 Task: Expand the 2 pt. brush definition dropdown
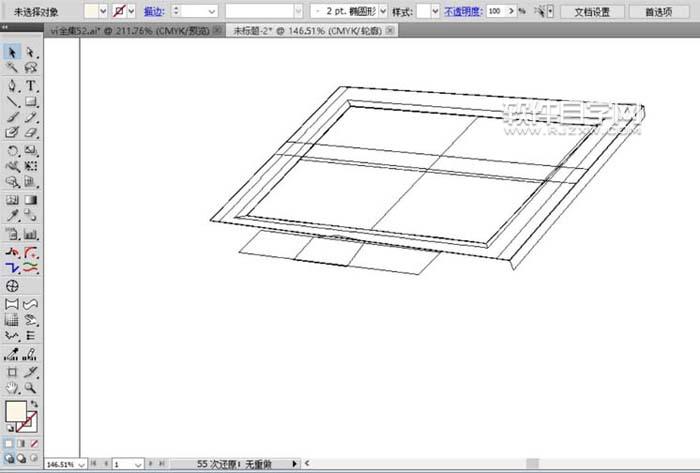383,11
